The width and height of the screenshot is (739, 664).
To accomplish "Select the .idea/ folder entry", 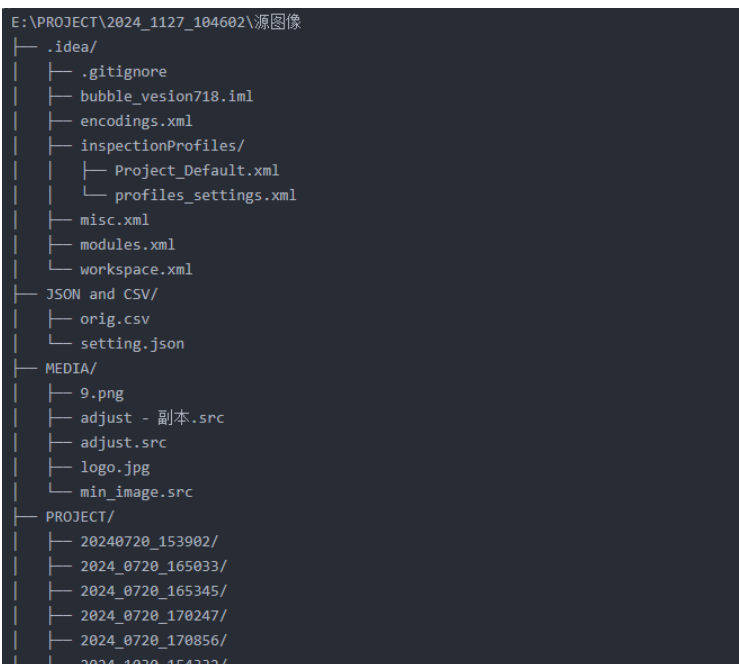I will pos(72,47).
